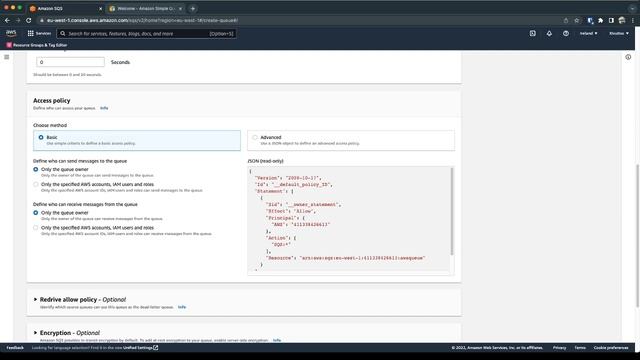Click Resource Groups & Tag Editor icon
Screen dimensions: 640x360
(9, 45)
